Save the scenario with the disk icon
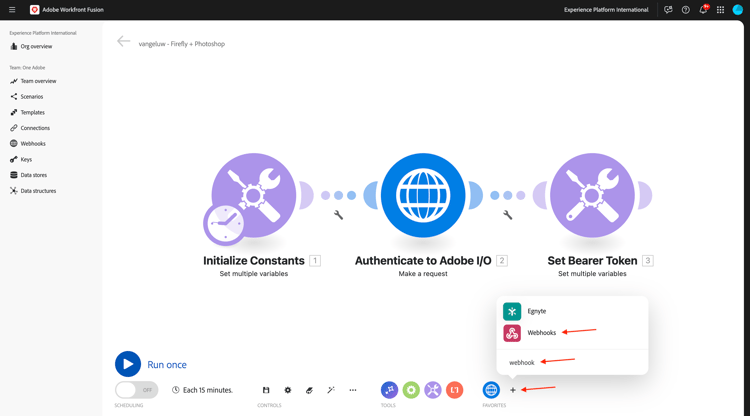Viewport: 750px width, 416px height. tap(266, 390)
